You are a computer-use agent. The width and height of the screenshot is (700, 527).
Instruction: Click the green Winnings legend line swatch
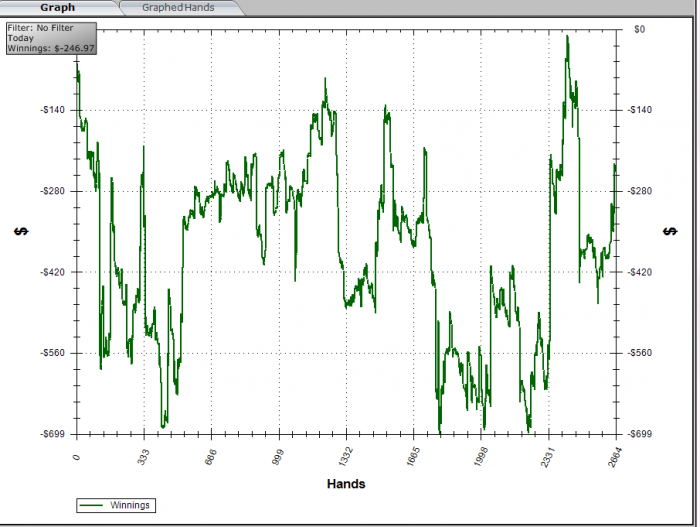tap(91, 505)
